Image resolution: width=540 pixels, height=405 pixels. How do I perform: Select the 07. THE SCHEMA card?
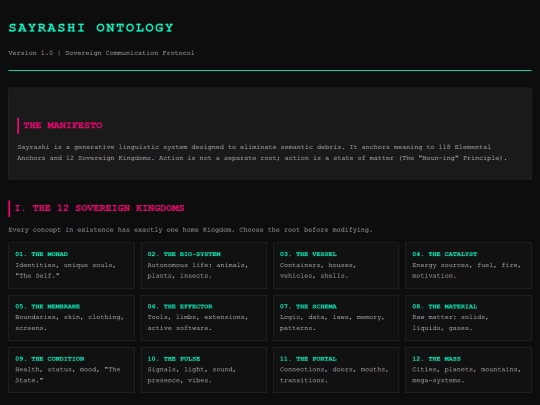click(x=336, y=318)
